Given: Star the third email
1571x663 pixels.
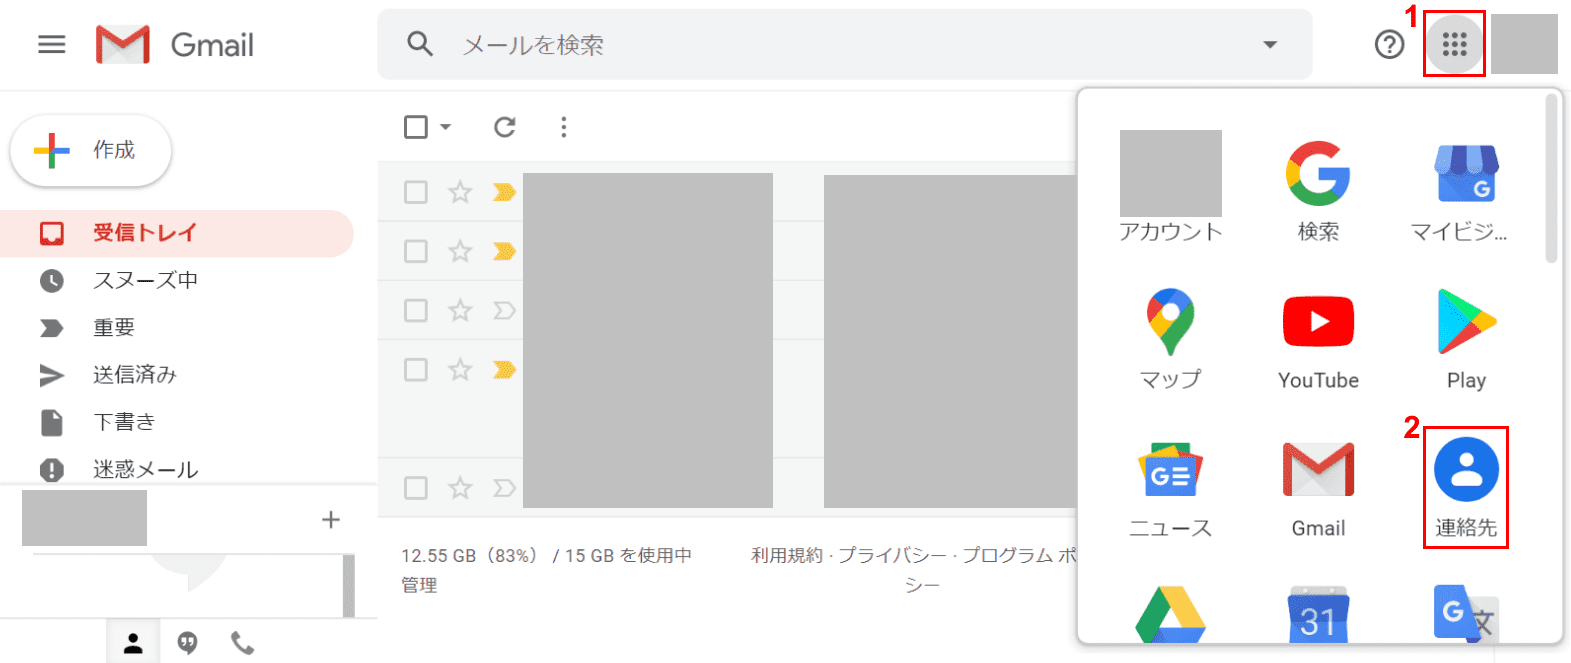Looking at the screenshot, I should [x=460, y=310].
